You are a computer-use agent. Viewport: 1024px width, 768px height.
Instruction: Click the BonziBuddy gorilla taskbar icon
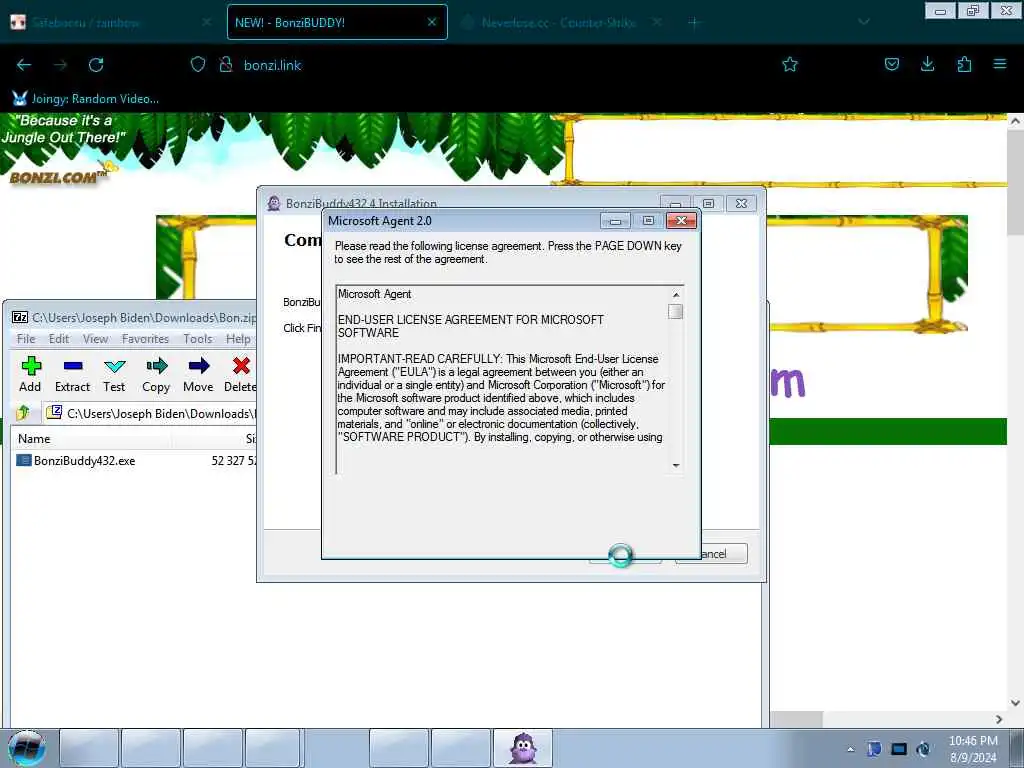coord(522,748)
